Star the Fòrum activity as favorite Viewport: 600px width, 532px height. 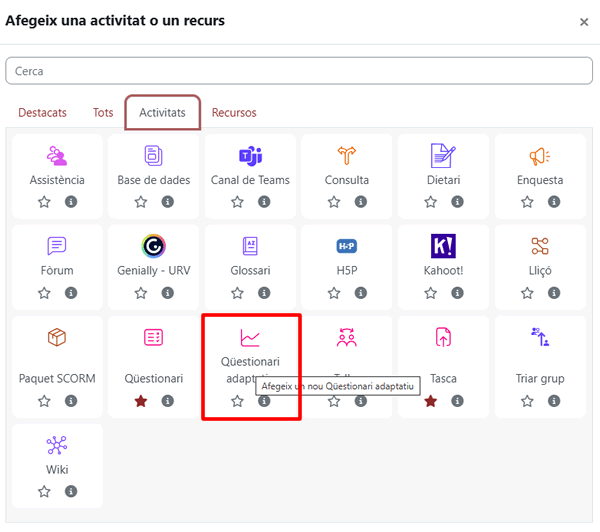(x=44, y=293)
